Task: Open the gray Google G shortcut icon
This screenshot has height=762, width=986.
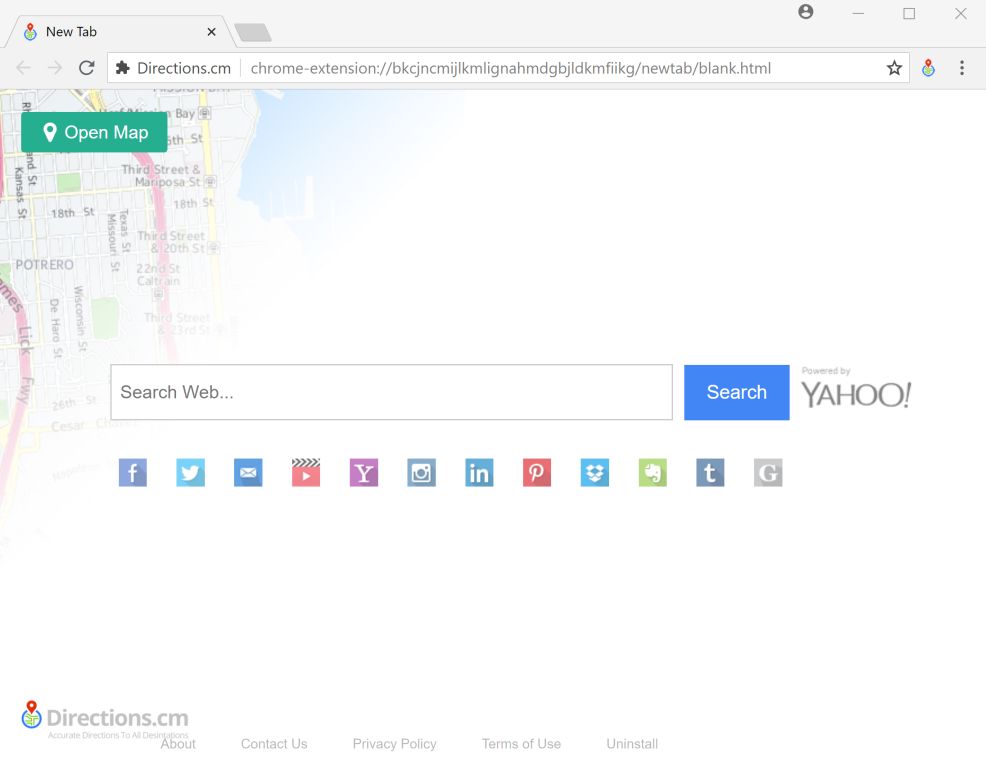Action: click(x=768, y=473)
